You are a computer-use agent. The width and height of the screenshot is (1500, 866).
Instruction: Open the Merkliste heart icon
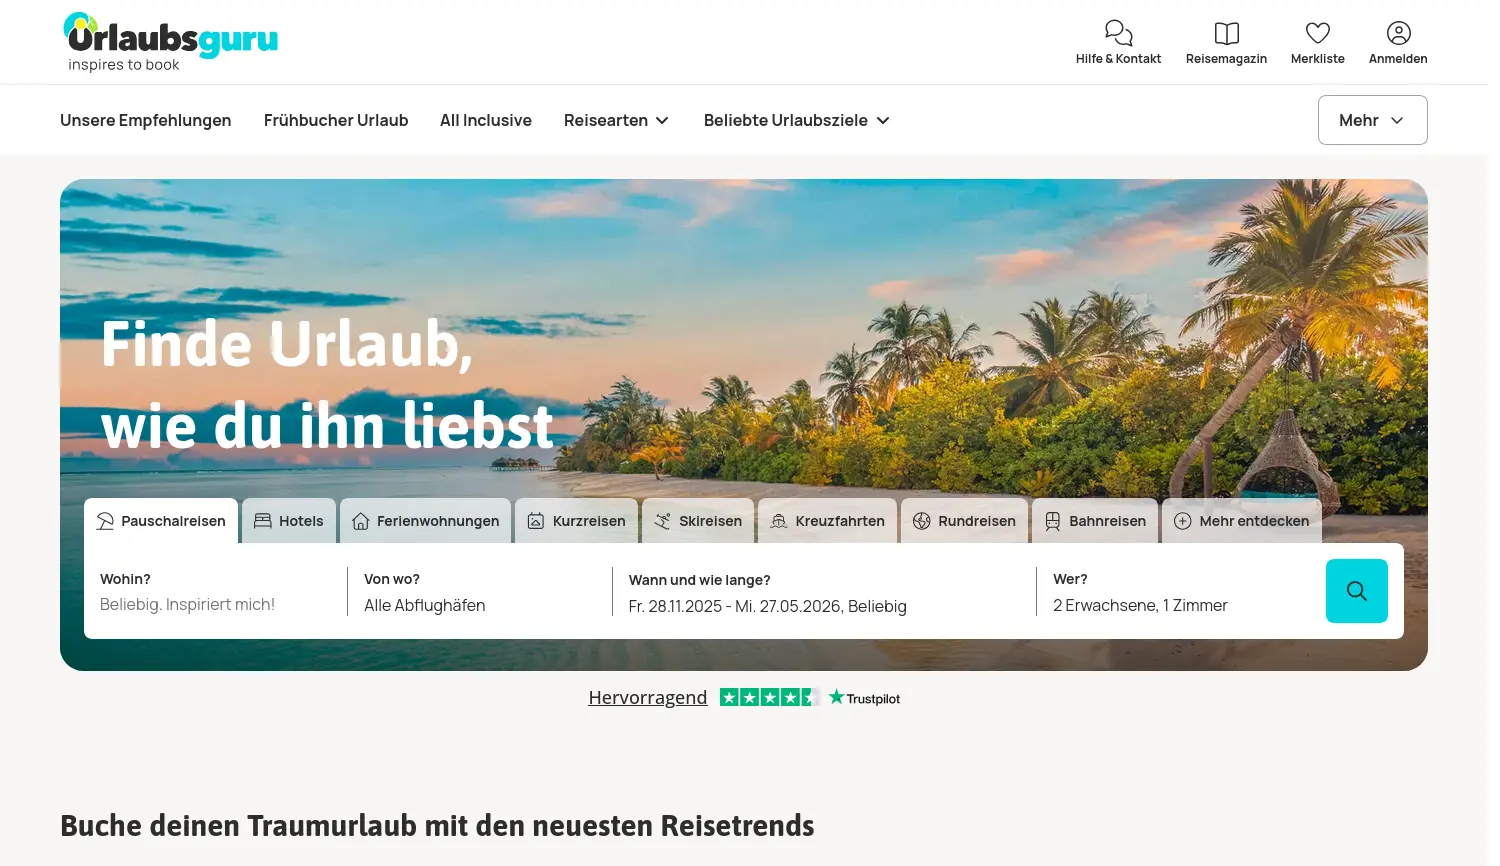1317,33
